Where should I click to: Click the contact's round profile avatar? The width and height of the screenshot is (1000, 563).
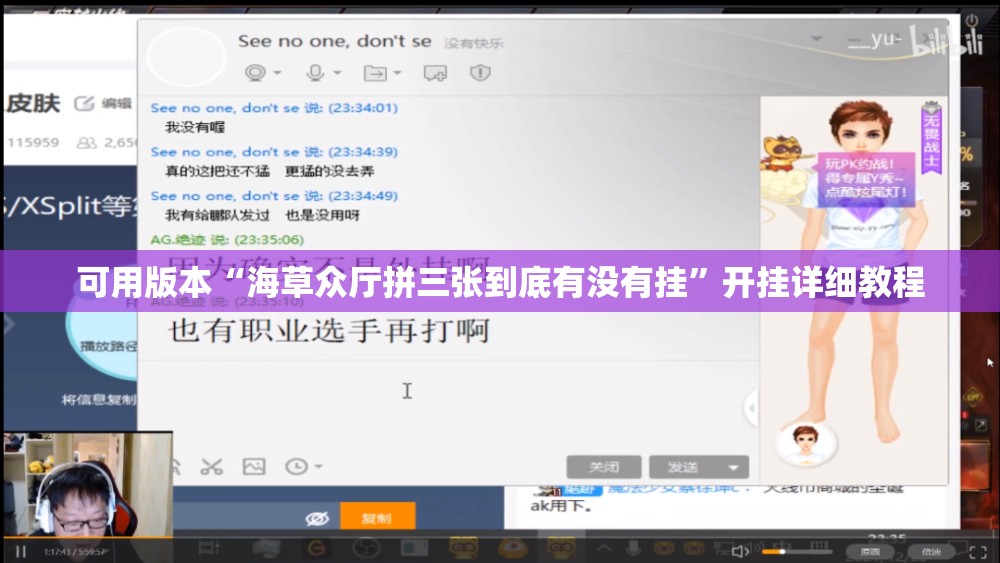[187, 57]
